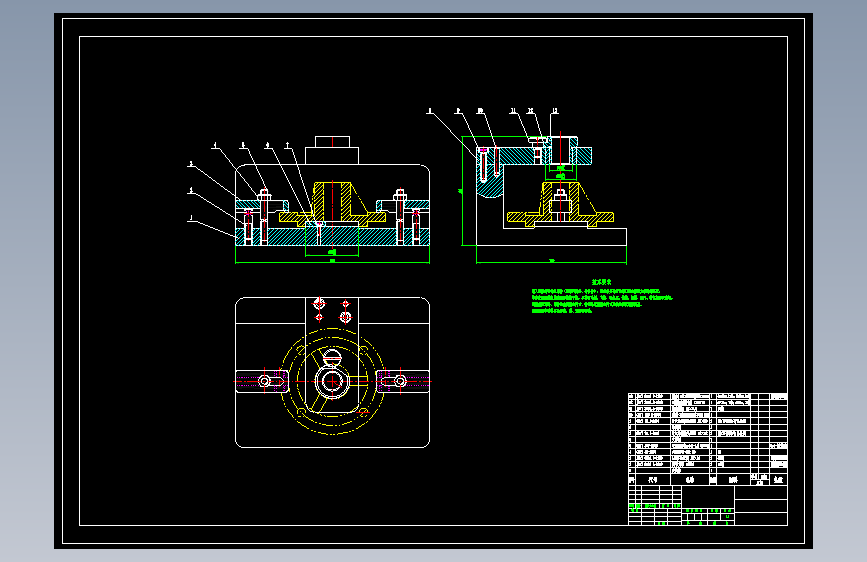Select part balloon number 3 leader label
The image size is (867, 562).
pos(191,164)
